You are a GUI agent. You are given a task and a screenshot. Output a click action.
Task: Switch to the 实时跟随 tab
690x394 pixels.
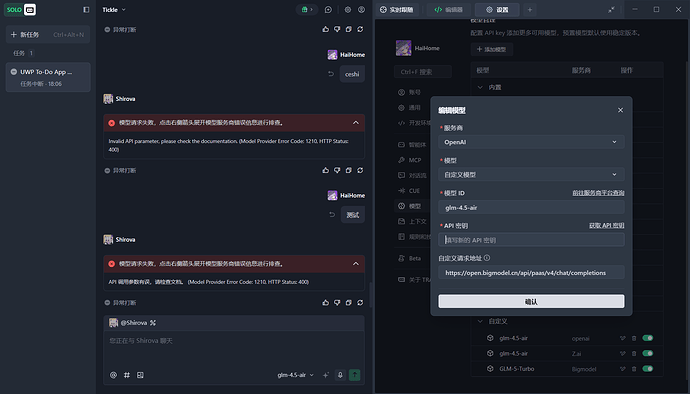coord(396,10)
